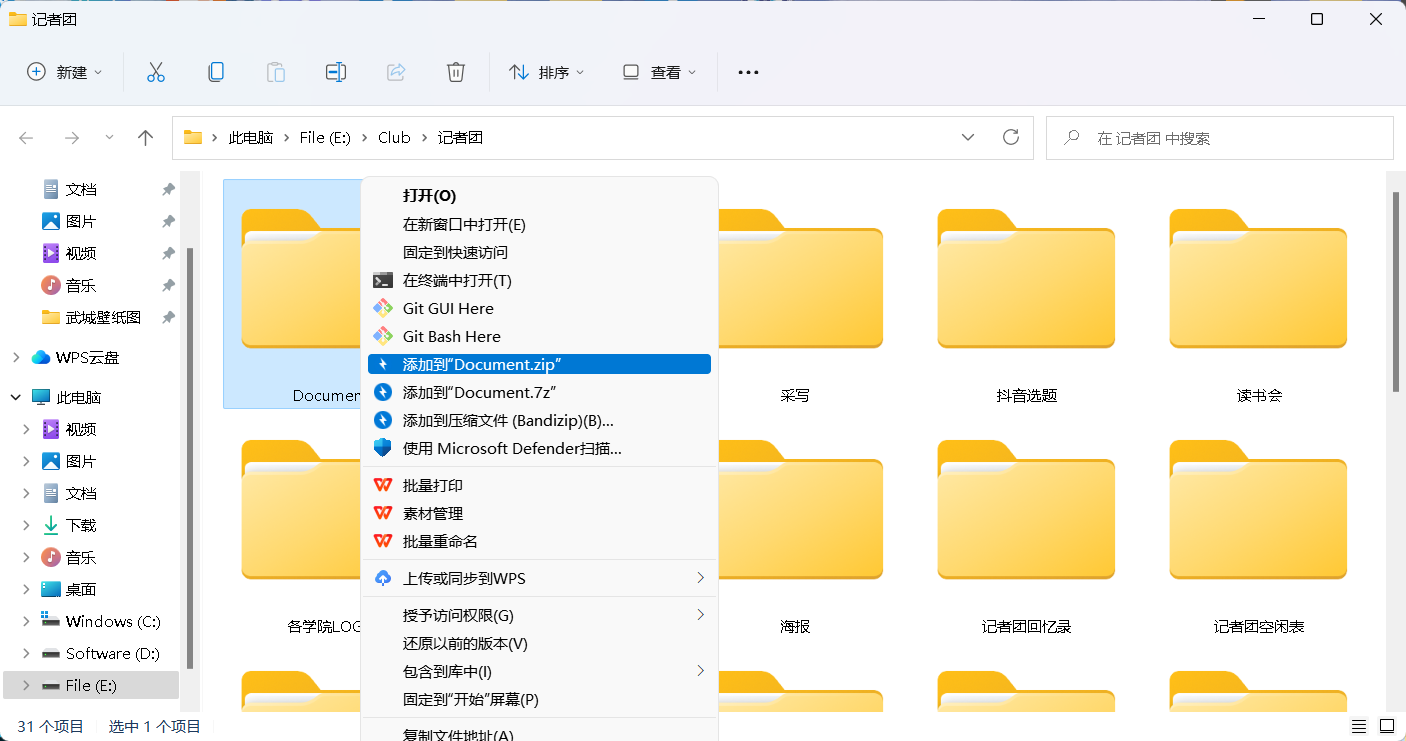
Task: Click the file list vertical scrollbar
Action: click(x=1396, y=290)
